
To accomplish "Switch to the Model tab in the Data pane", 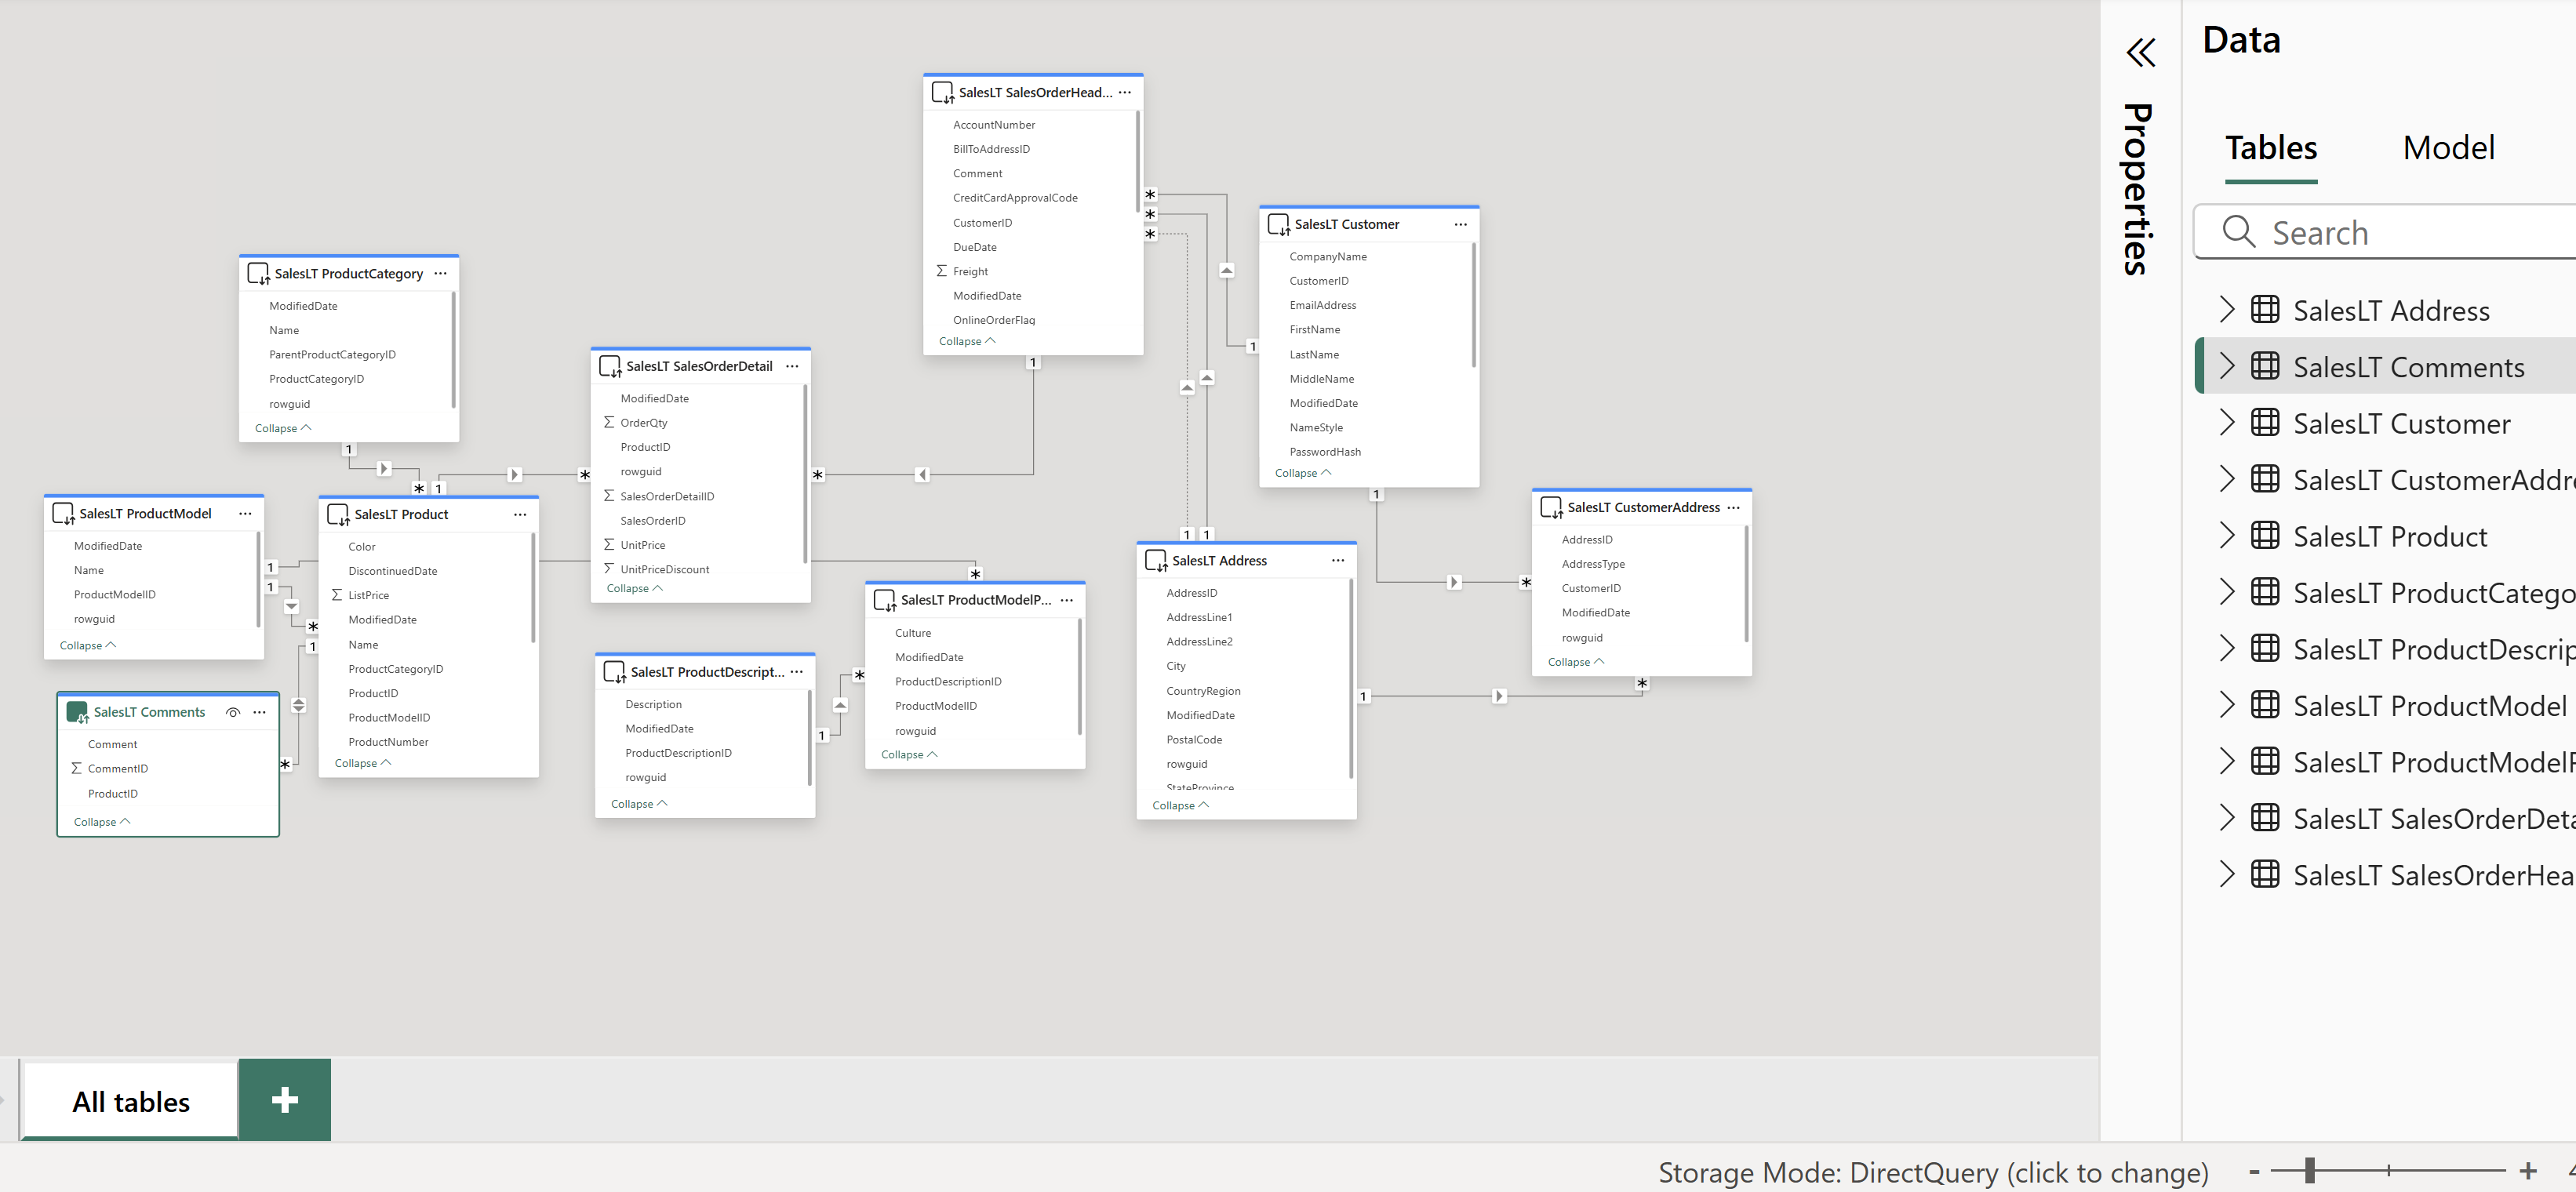I will coord(2448,147).
